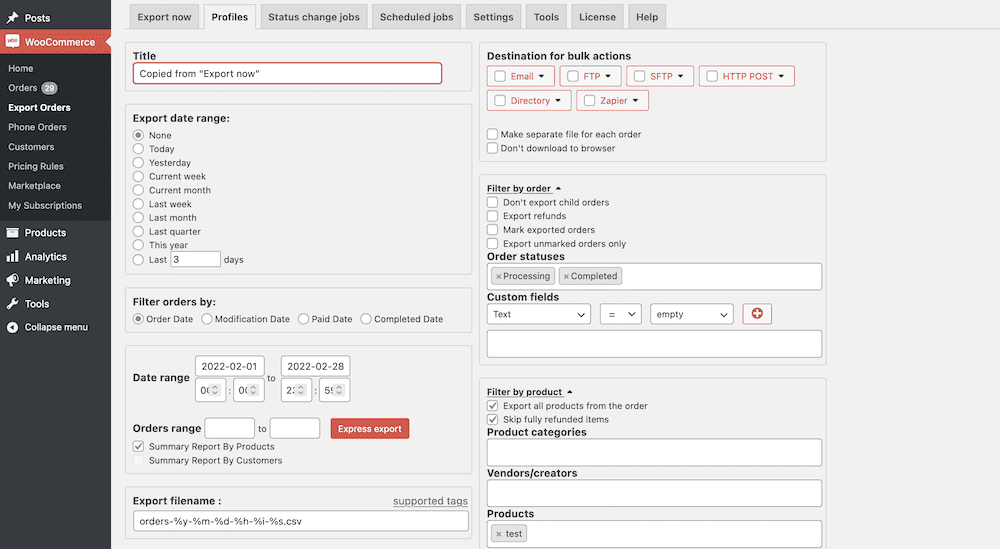Click the Posts pin icon in sidebar
The width and height of the screenshot is (1000, 549).
[12, 18]
